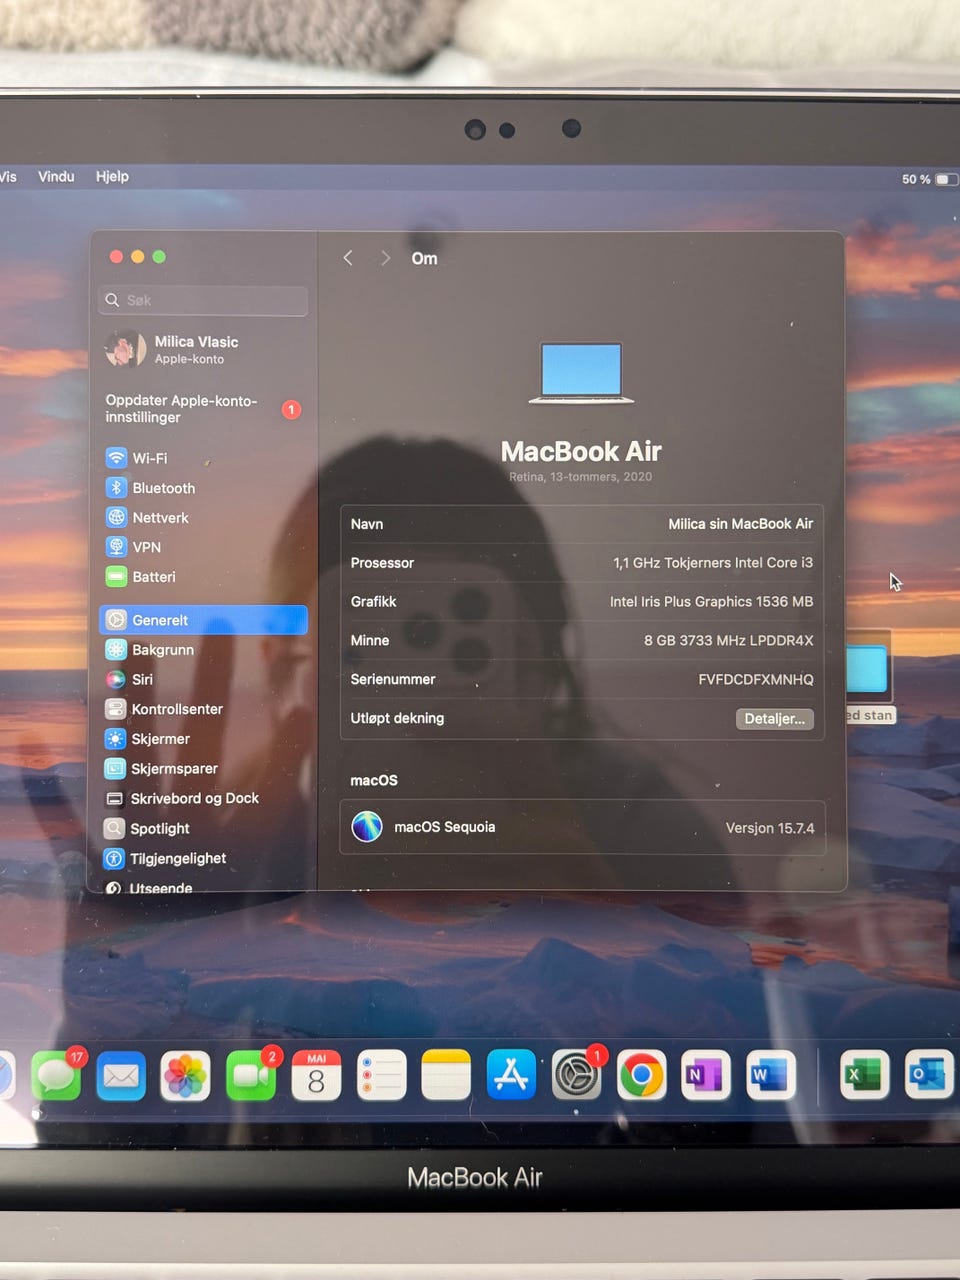Screen dimensions: 960x1280
Task: Open Reminders app in Dock
Action: click(381, 1076)
